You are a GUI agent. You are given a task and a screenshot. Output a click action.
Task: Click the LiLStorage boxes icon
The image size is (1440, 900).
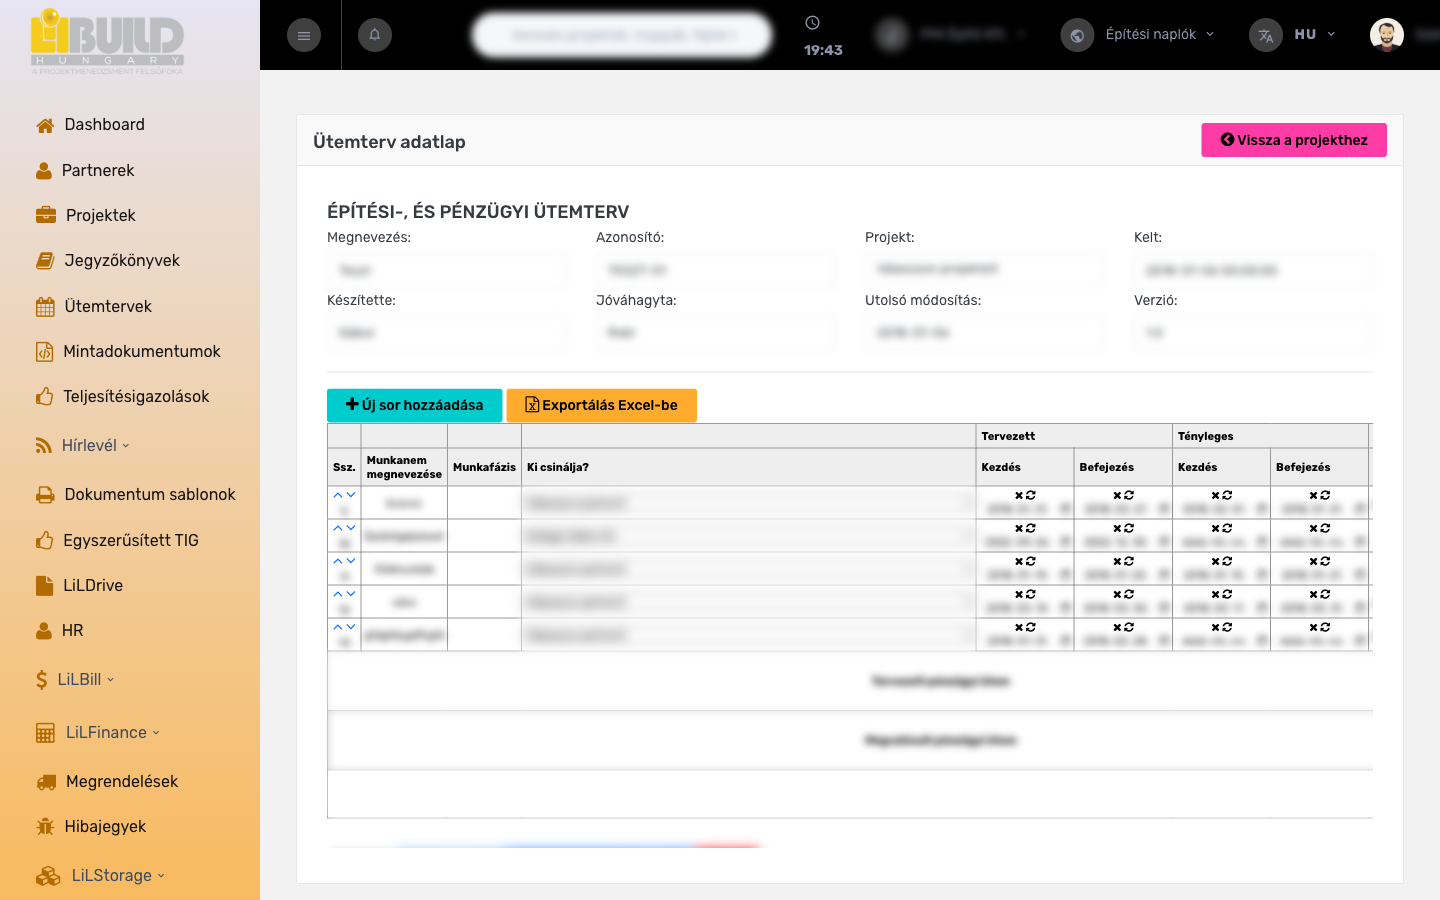tap(48, 876)
